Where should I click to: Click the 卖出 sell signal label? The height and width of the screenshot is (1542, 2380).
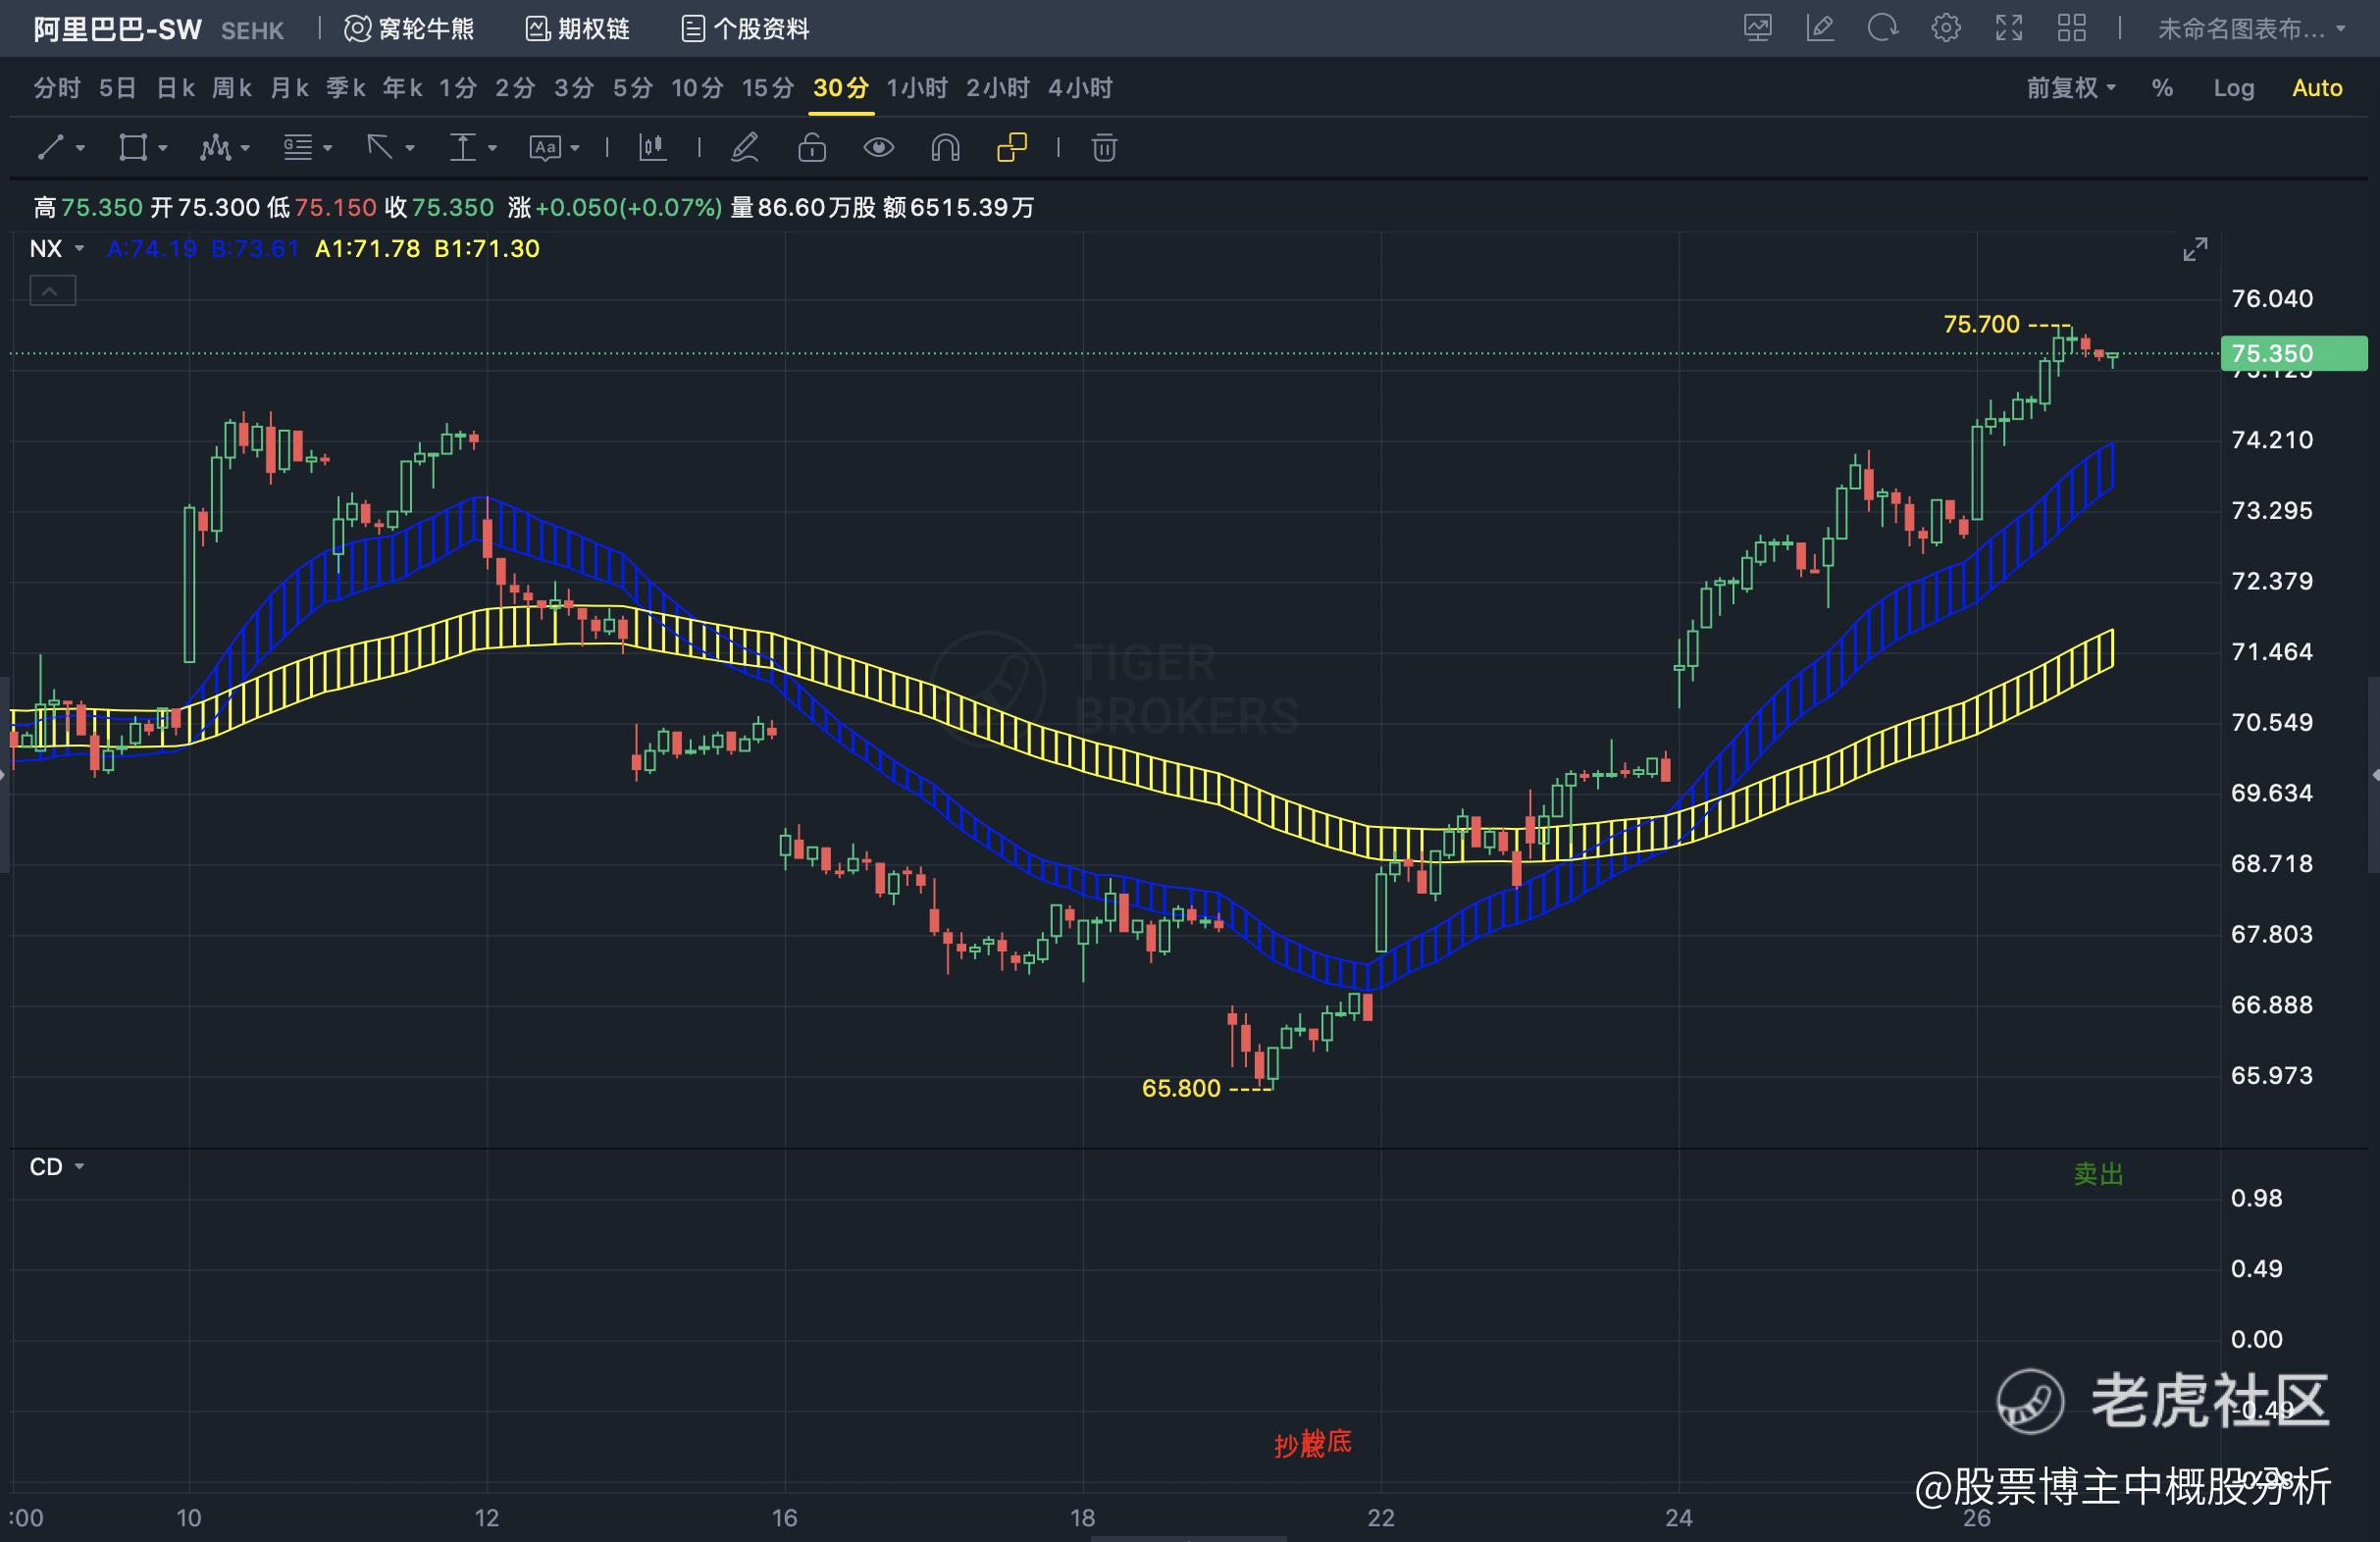2098,1174
